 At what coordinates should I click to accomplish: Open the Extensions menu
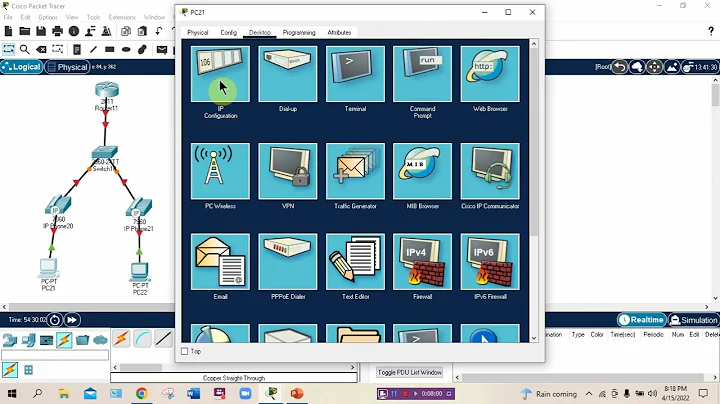click(x=122, y=17)
